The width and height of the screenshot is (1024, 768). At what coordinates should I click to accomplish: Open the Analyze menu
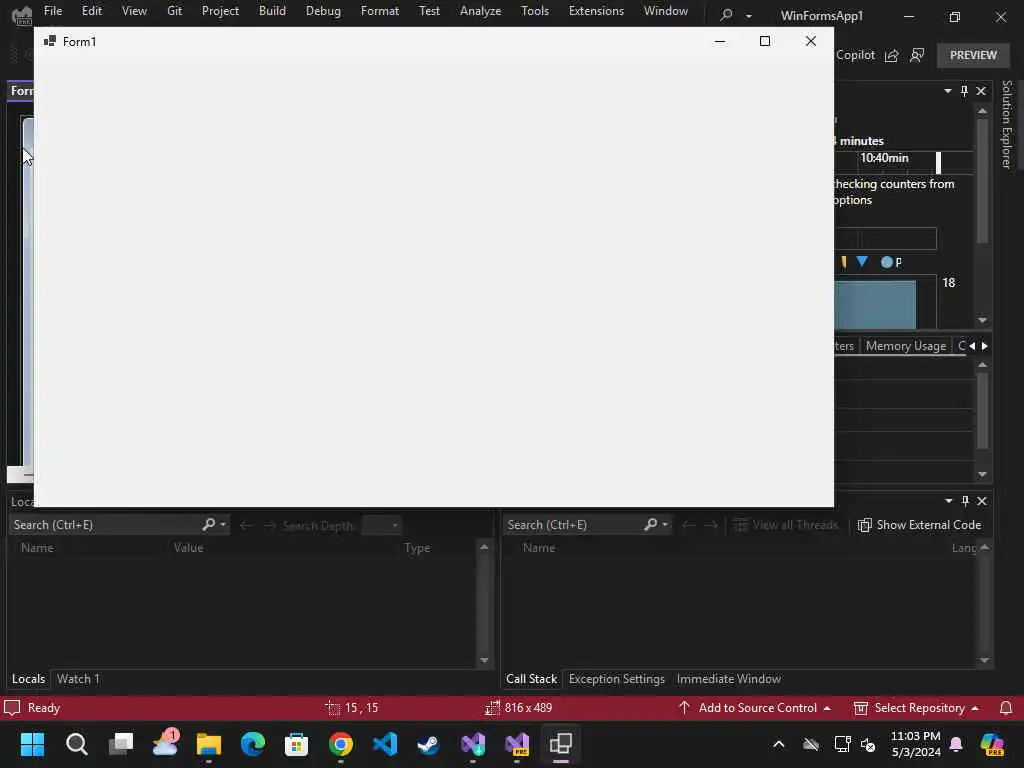tap(481, 11)
